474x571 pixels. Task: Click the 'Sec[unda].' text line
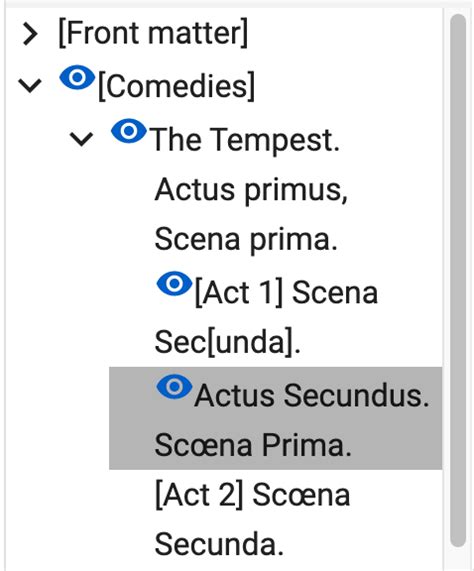[x=228, y=342]
